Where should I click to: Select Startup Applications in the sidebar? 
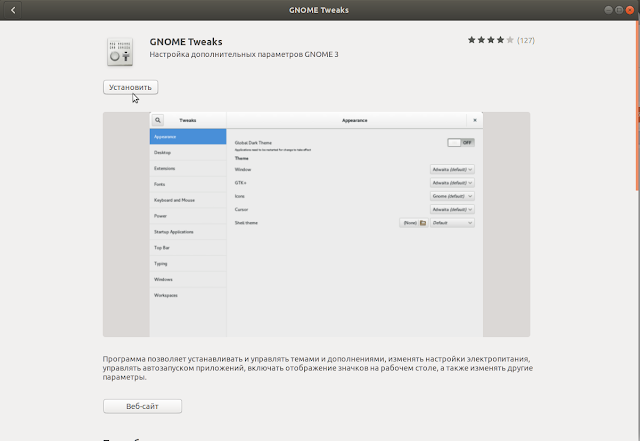[x=188, y=232]
